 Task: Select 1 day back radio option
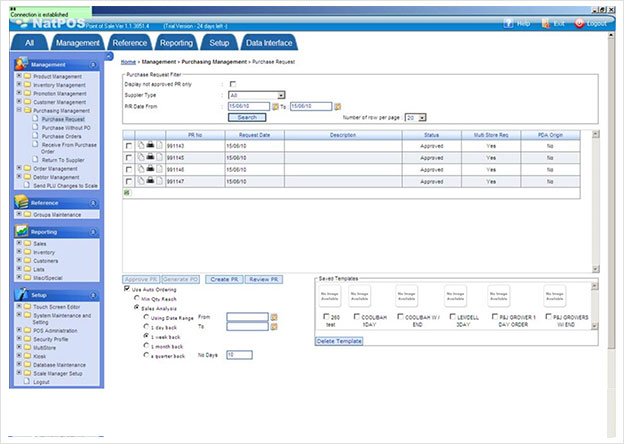click(x=146, y=327)
